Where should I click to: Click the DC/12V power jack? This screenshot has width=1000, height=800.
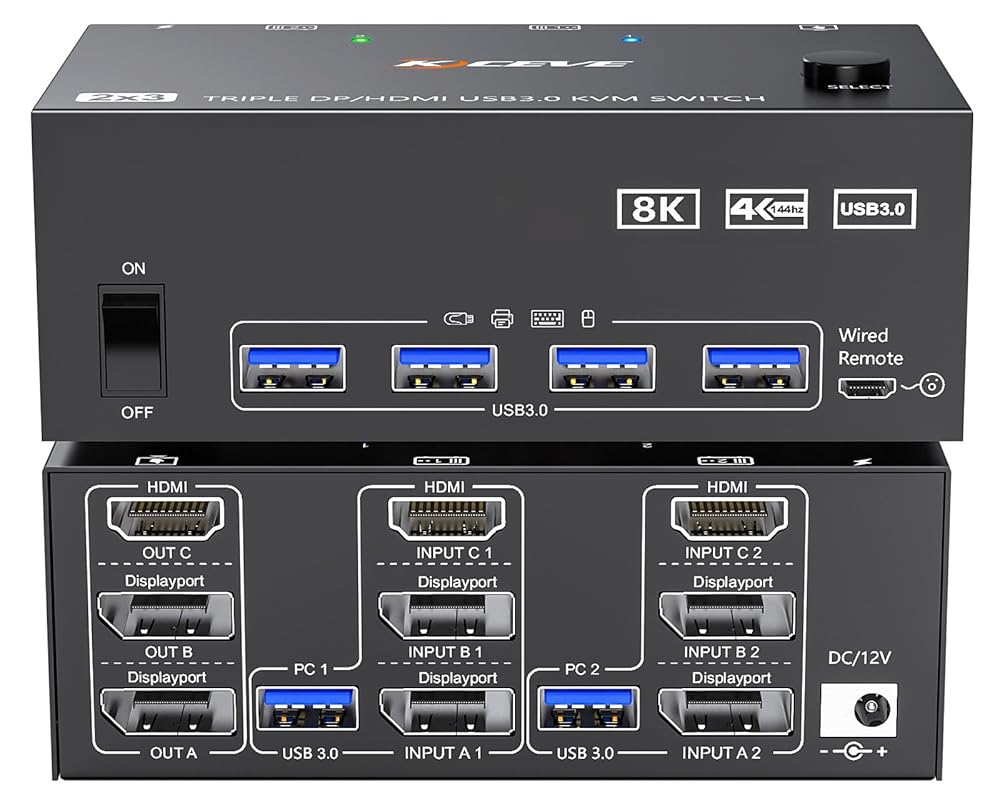[858, 710]
